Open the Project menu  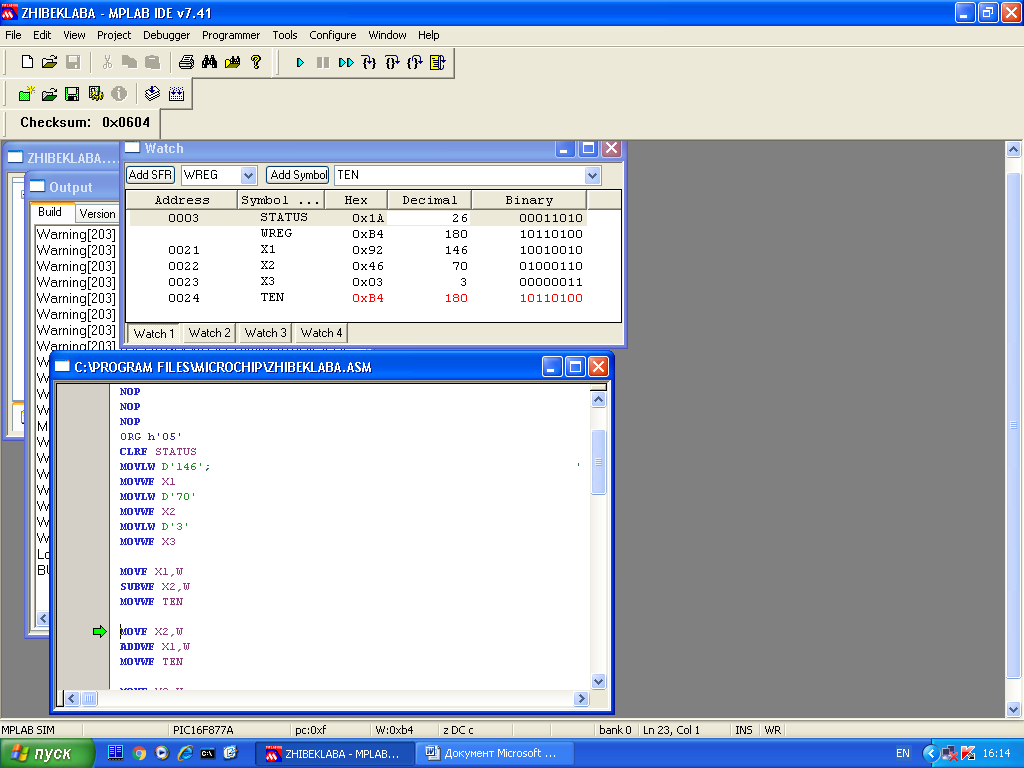pyautogui.click(x=114, y=35)
